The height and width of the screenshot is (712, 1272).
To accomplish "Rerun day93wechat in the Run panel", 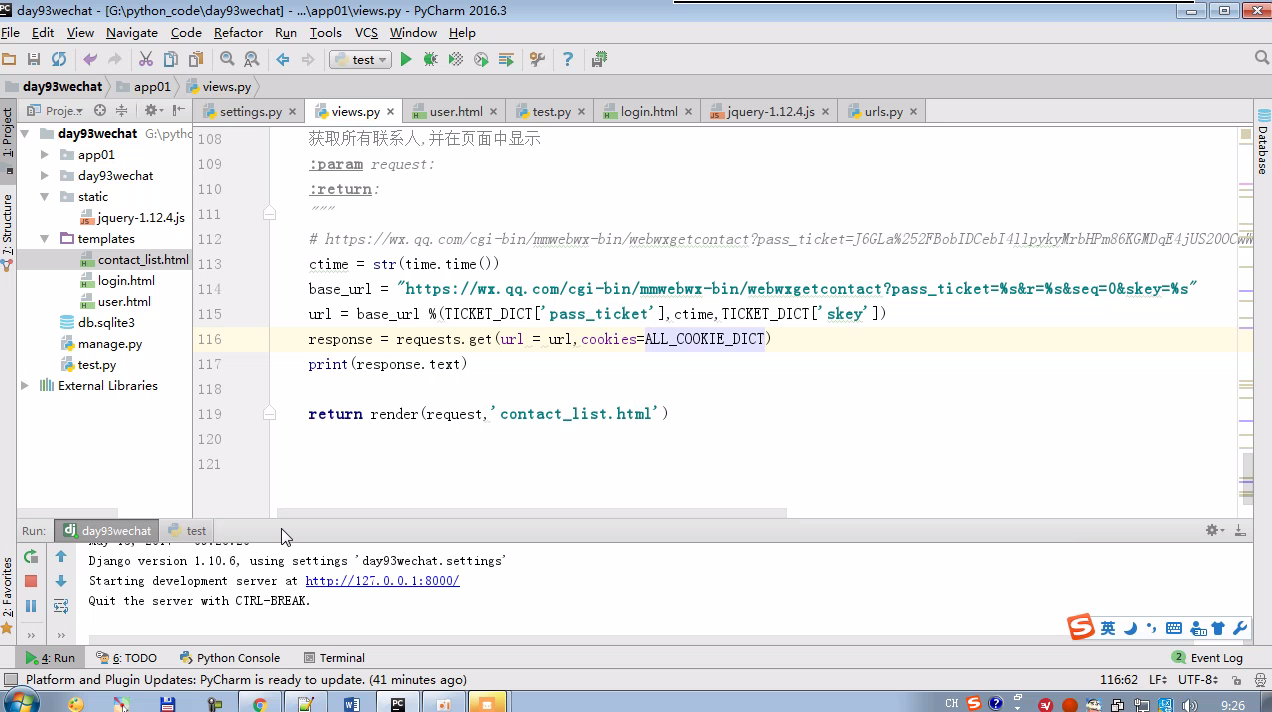I will tap(31, 557).
